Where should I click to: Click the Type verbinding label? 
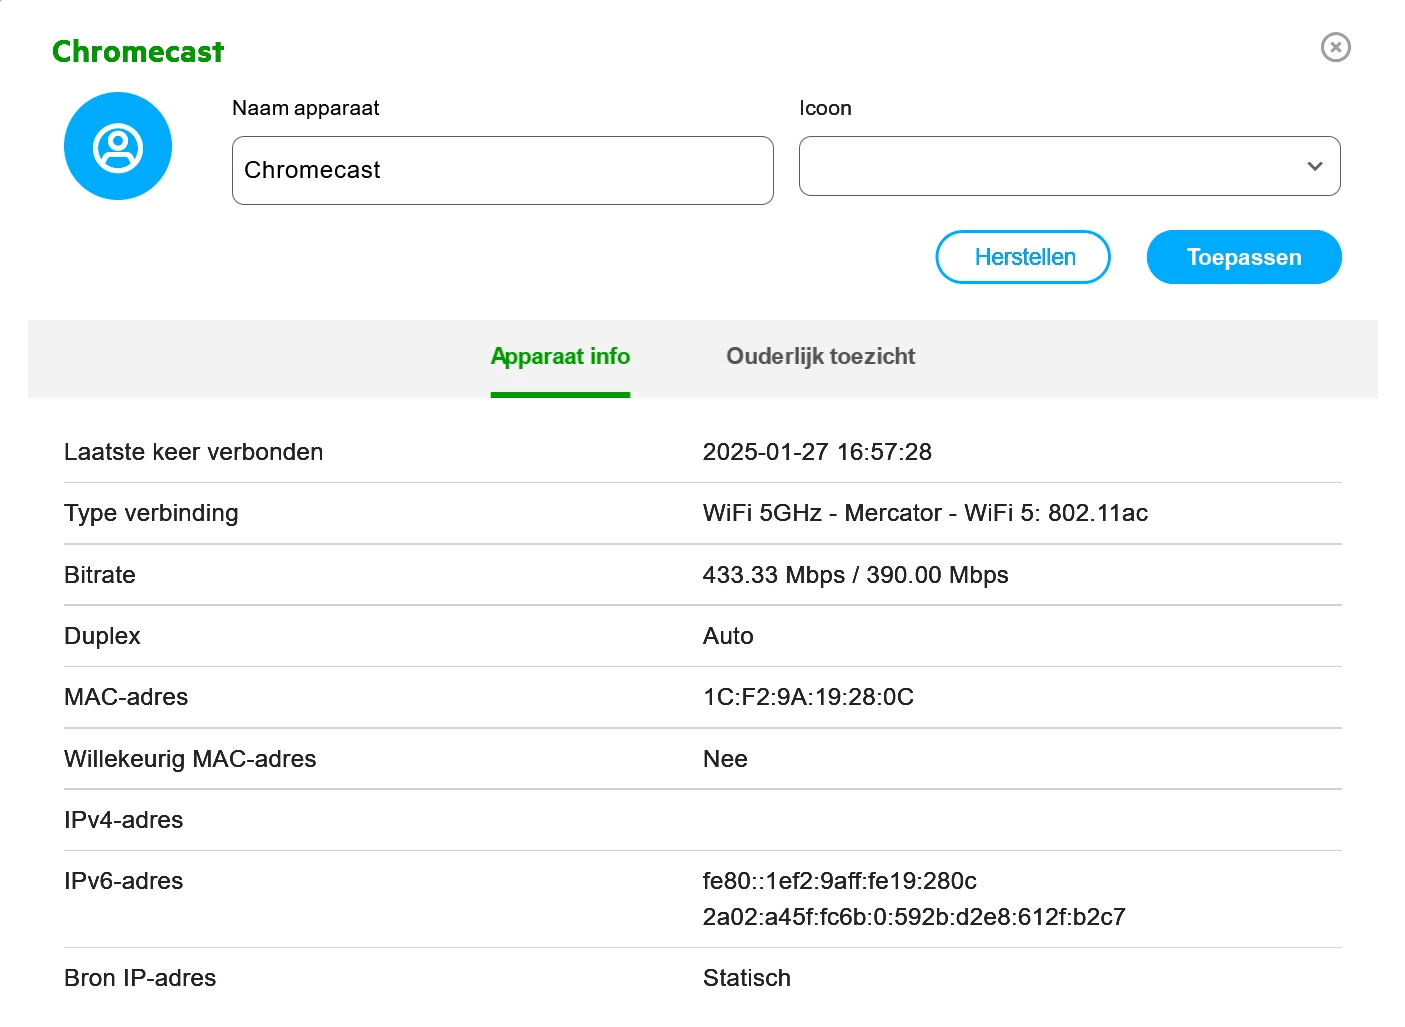coord(151,513)
